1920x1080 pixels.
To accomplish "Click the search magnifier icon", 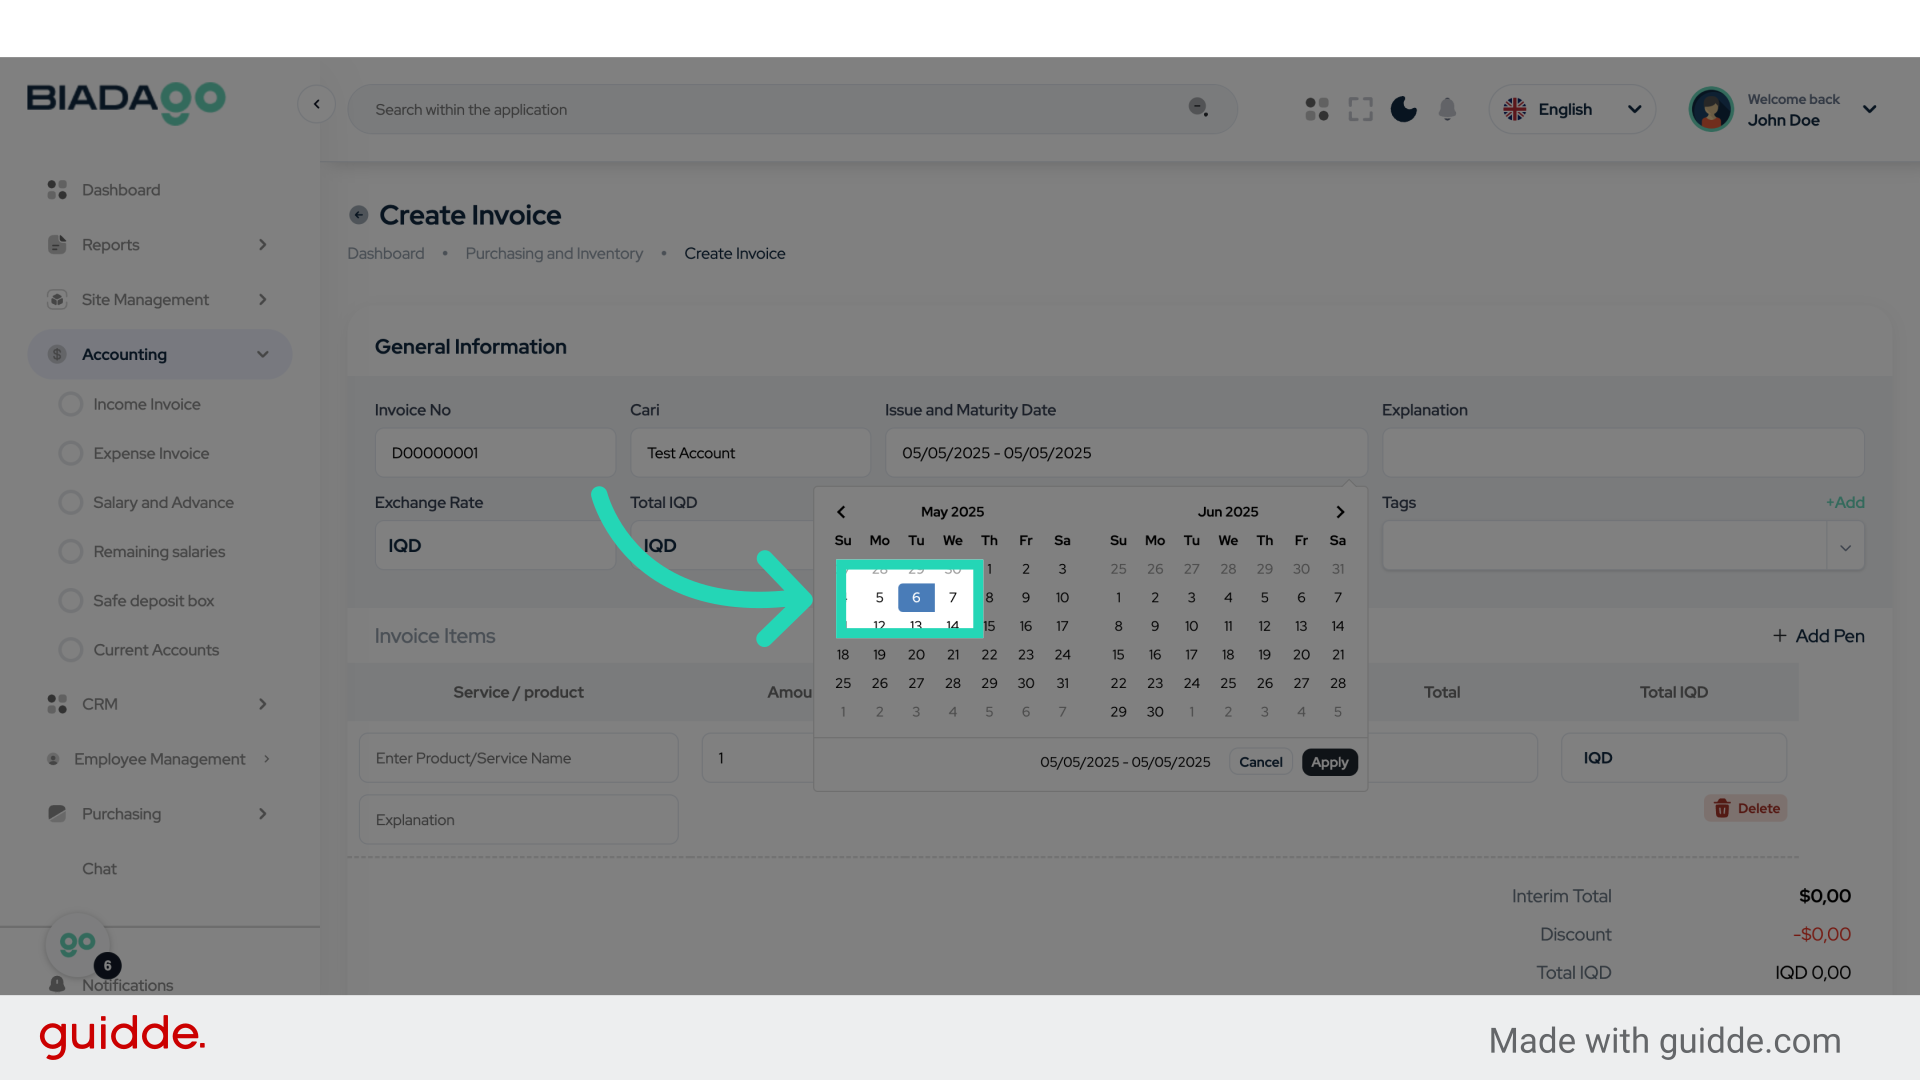I will pos(1198,107).
